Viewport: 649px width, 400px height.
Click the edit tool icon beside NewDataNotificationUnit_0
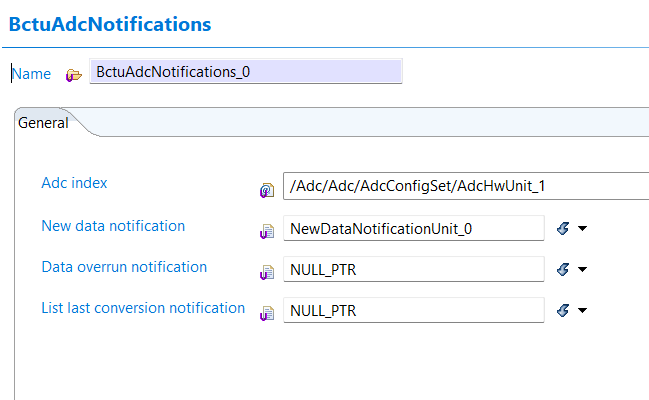coord(563,229)
